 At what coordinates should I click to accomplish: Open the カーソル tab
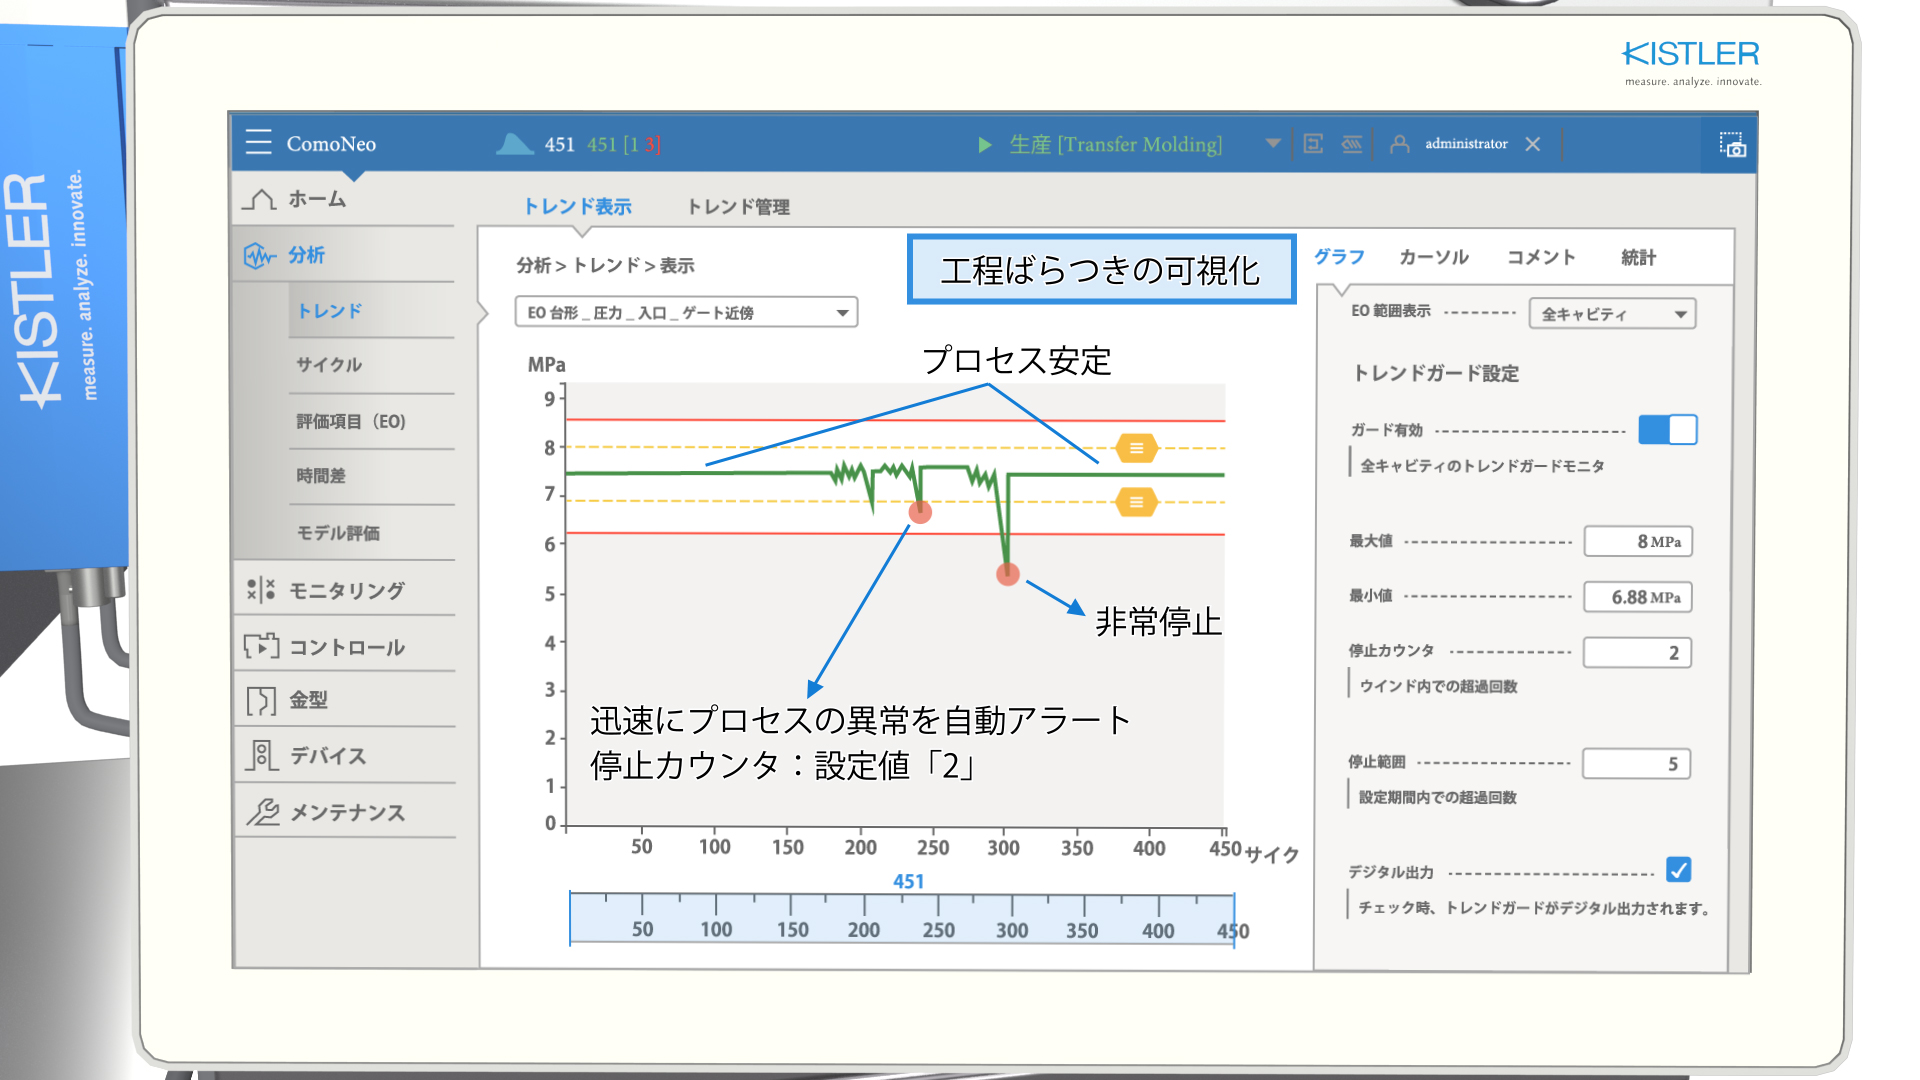(x=1433, y=257)
